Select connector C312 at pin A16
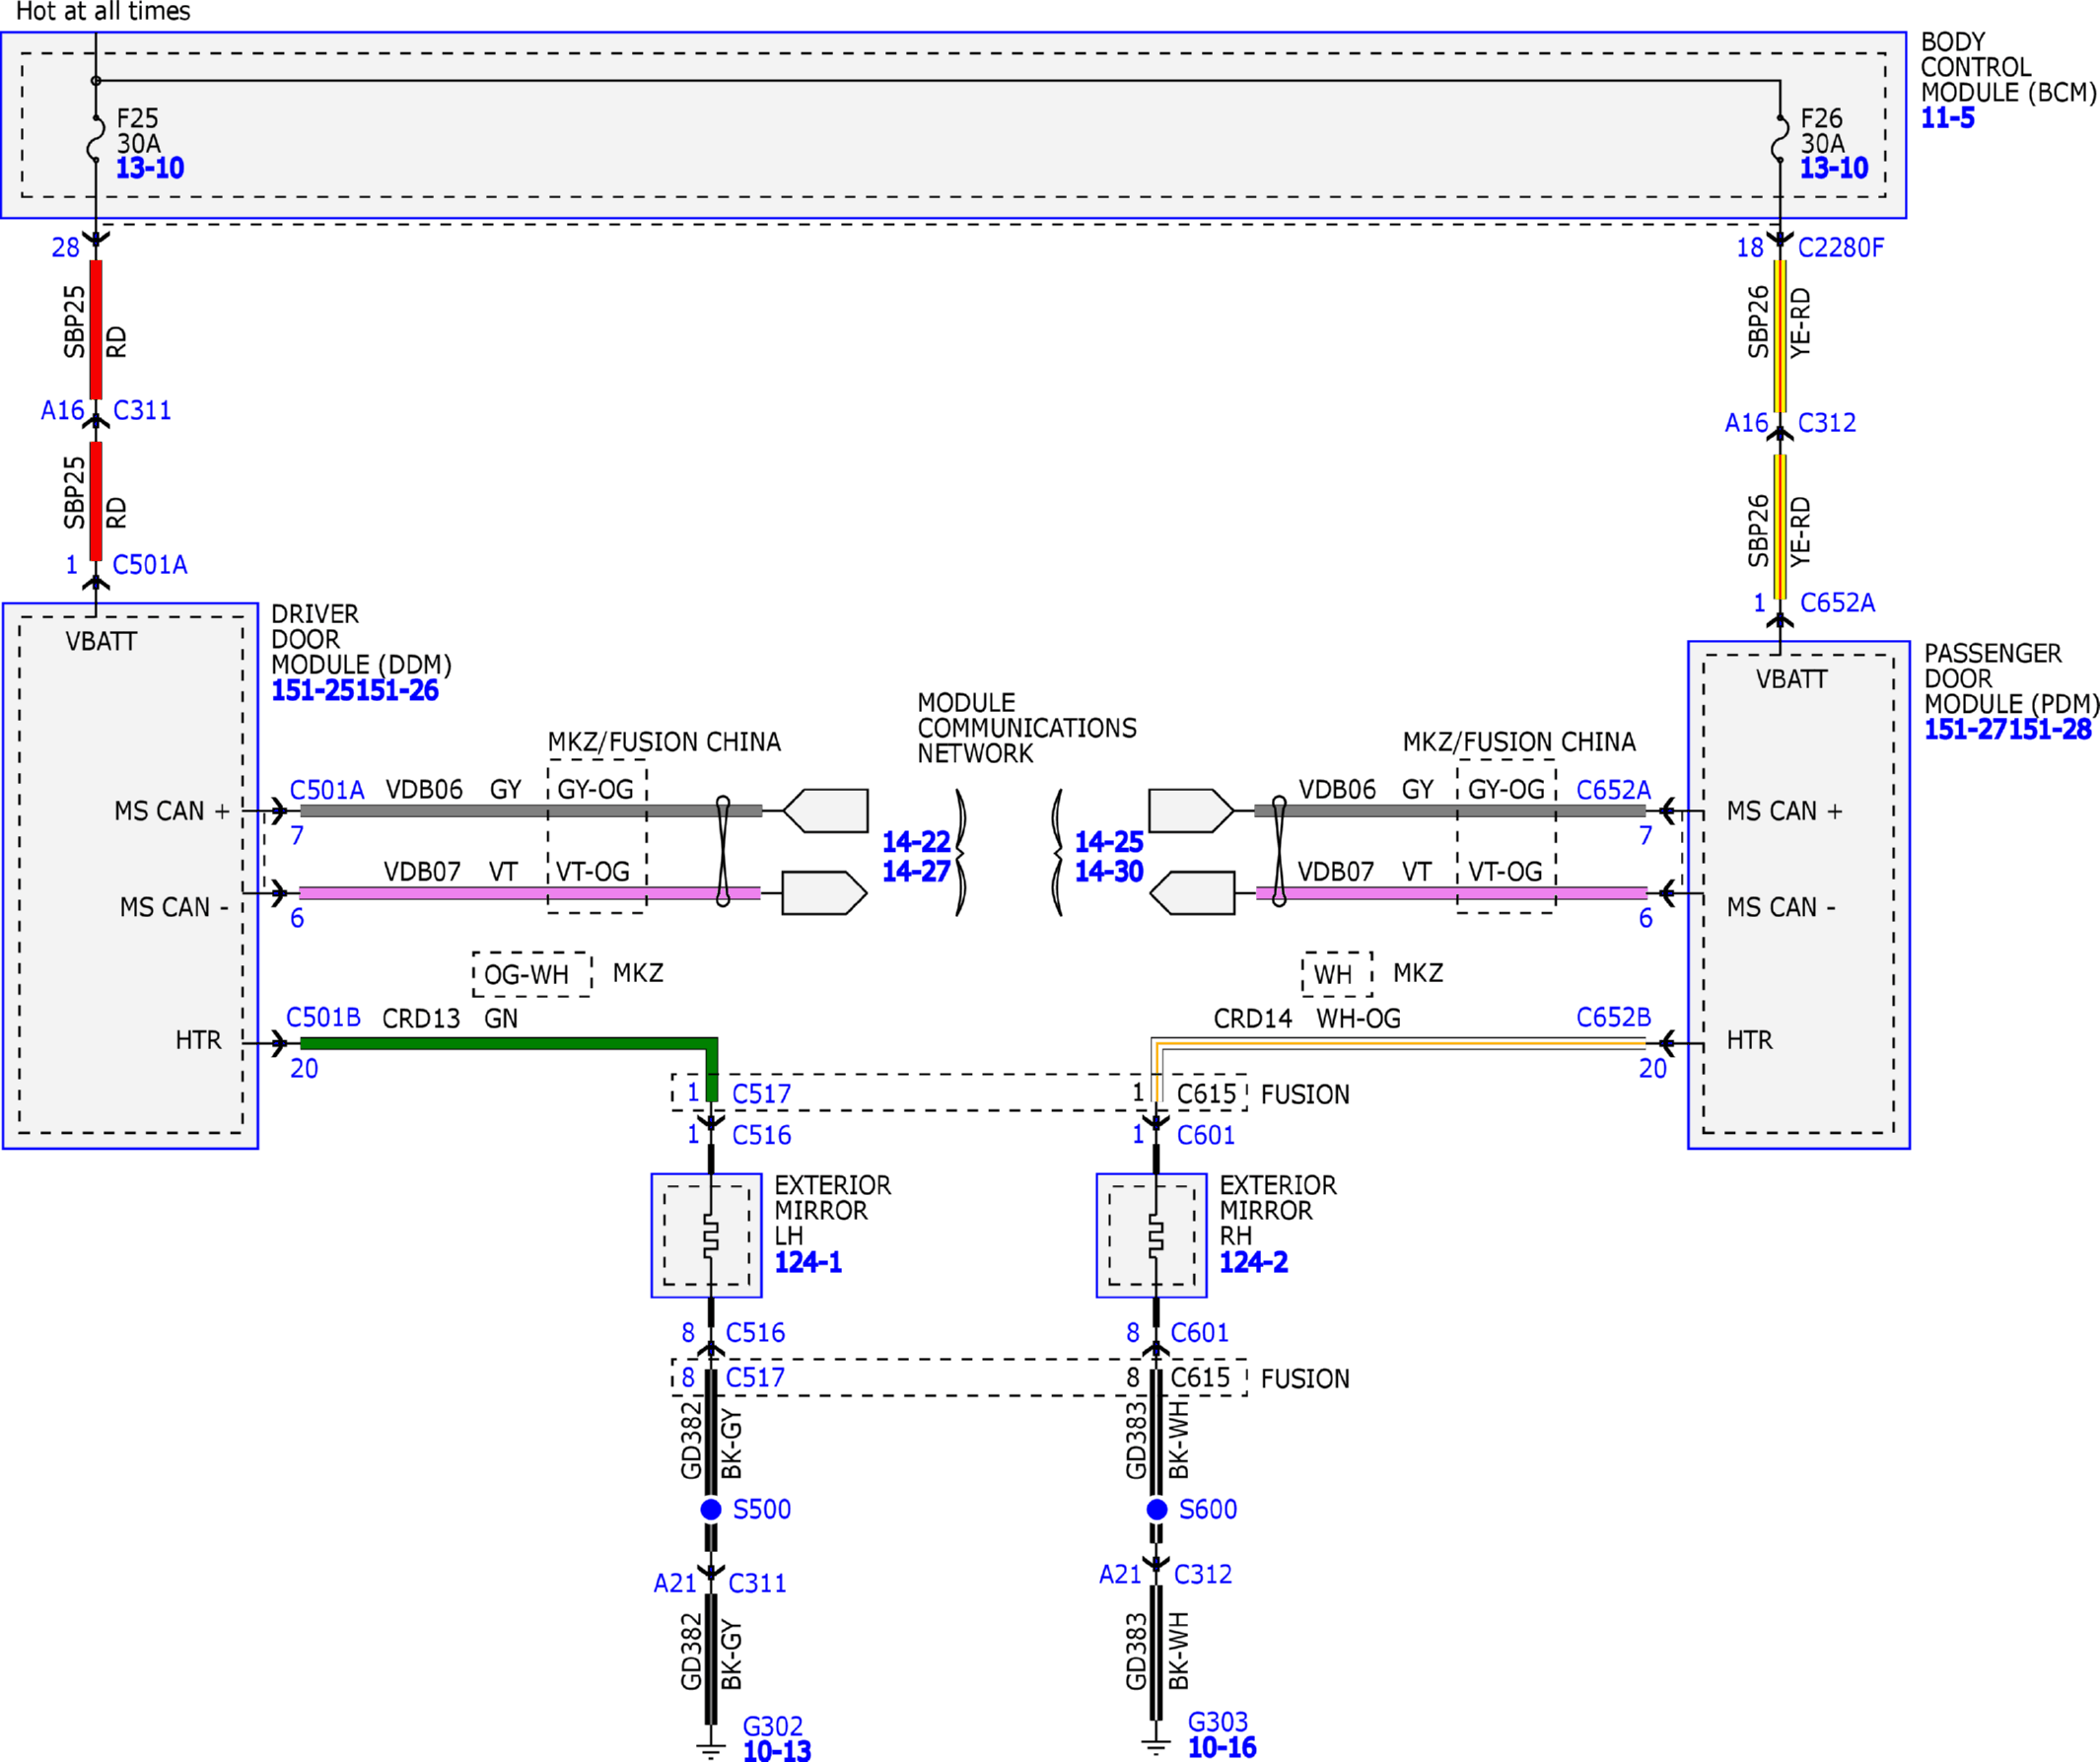Screen dimensions: 2100x1762 [1827, 423]
